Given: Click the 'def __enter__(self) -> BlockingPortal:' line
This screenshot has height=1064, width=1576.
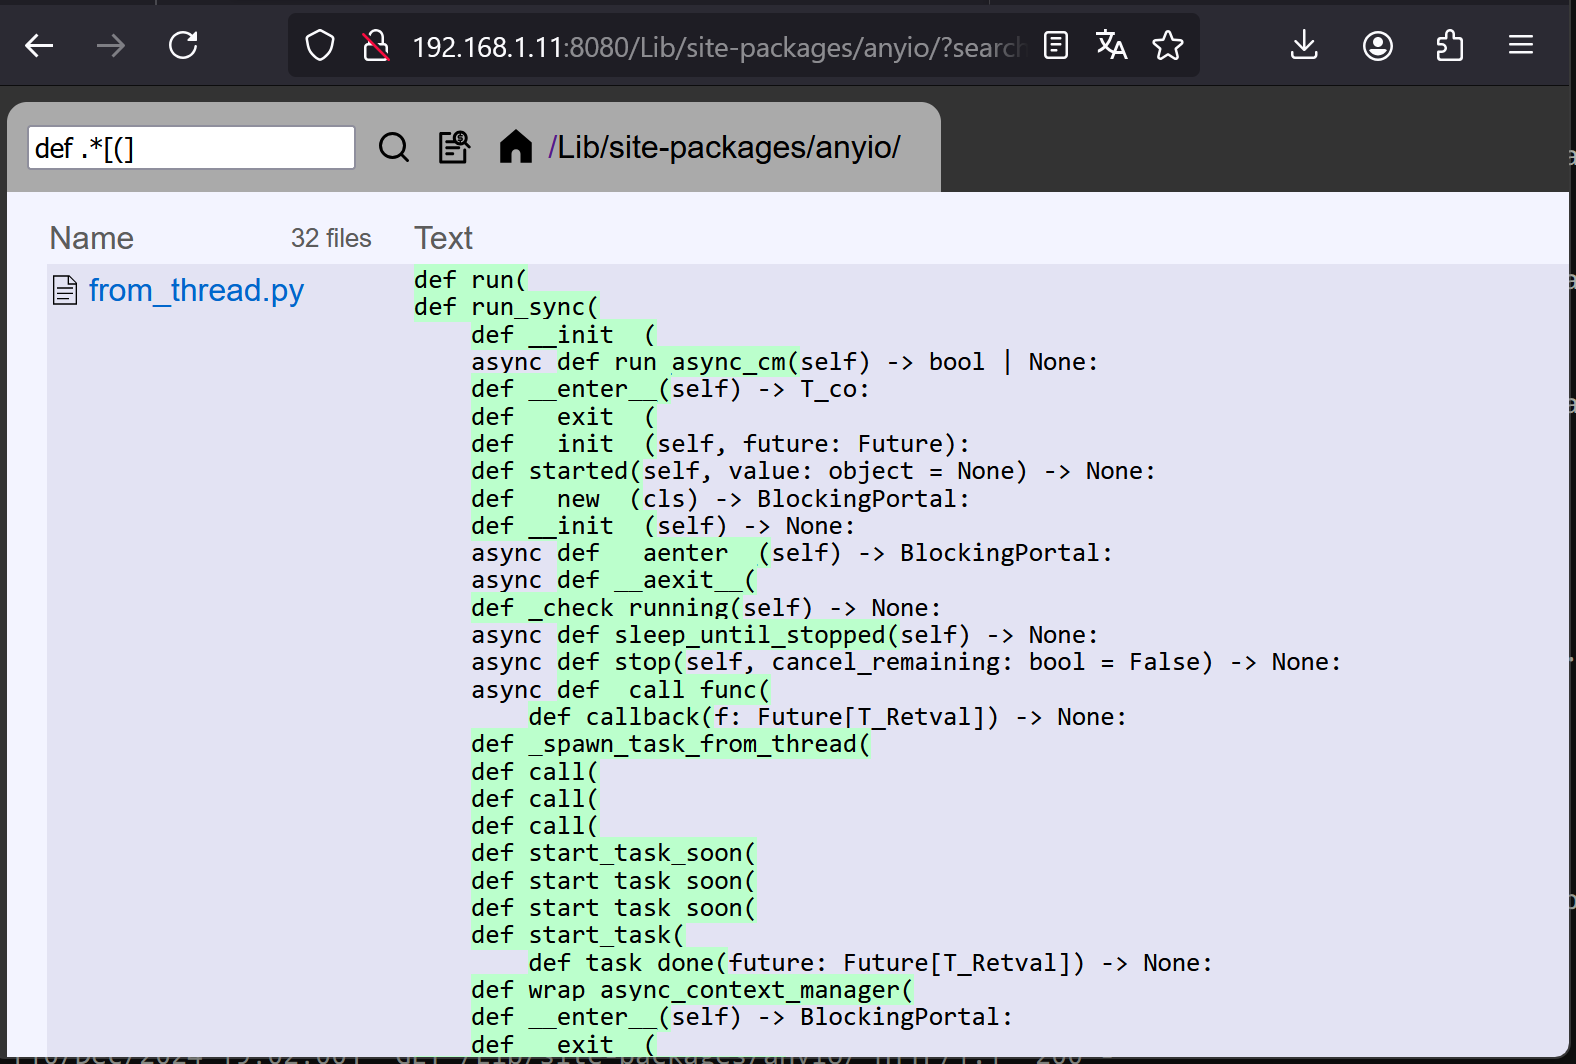Looking at the screenshot, I should [742, 1017].
